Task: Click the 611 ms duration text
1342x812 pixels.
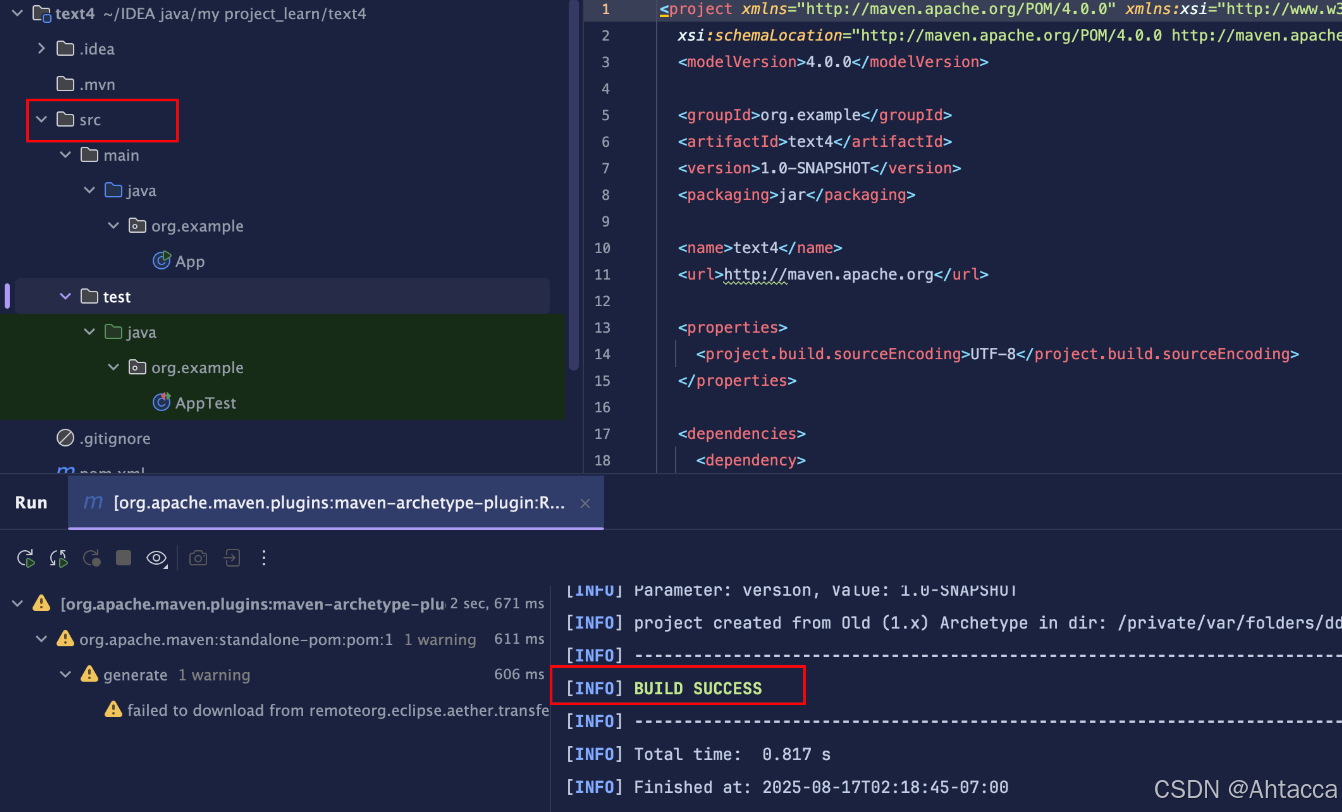Action: [520, 639]
